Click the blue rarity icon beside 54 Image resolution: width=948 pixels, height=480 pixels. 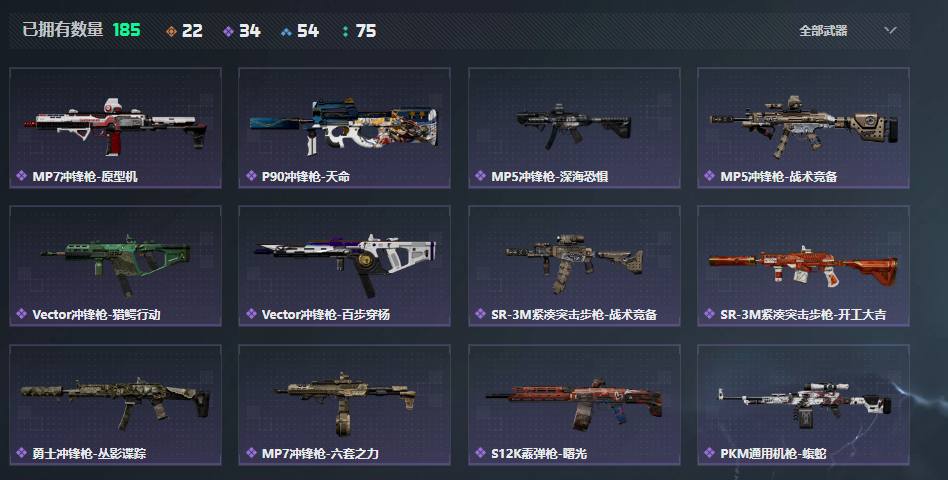click(x=287, y=31)
